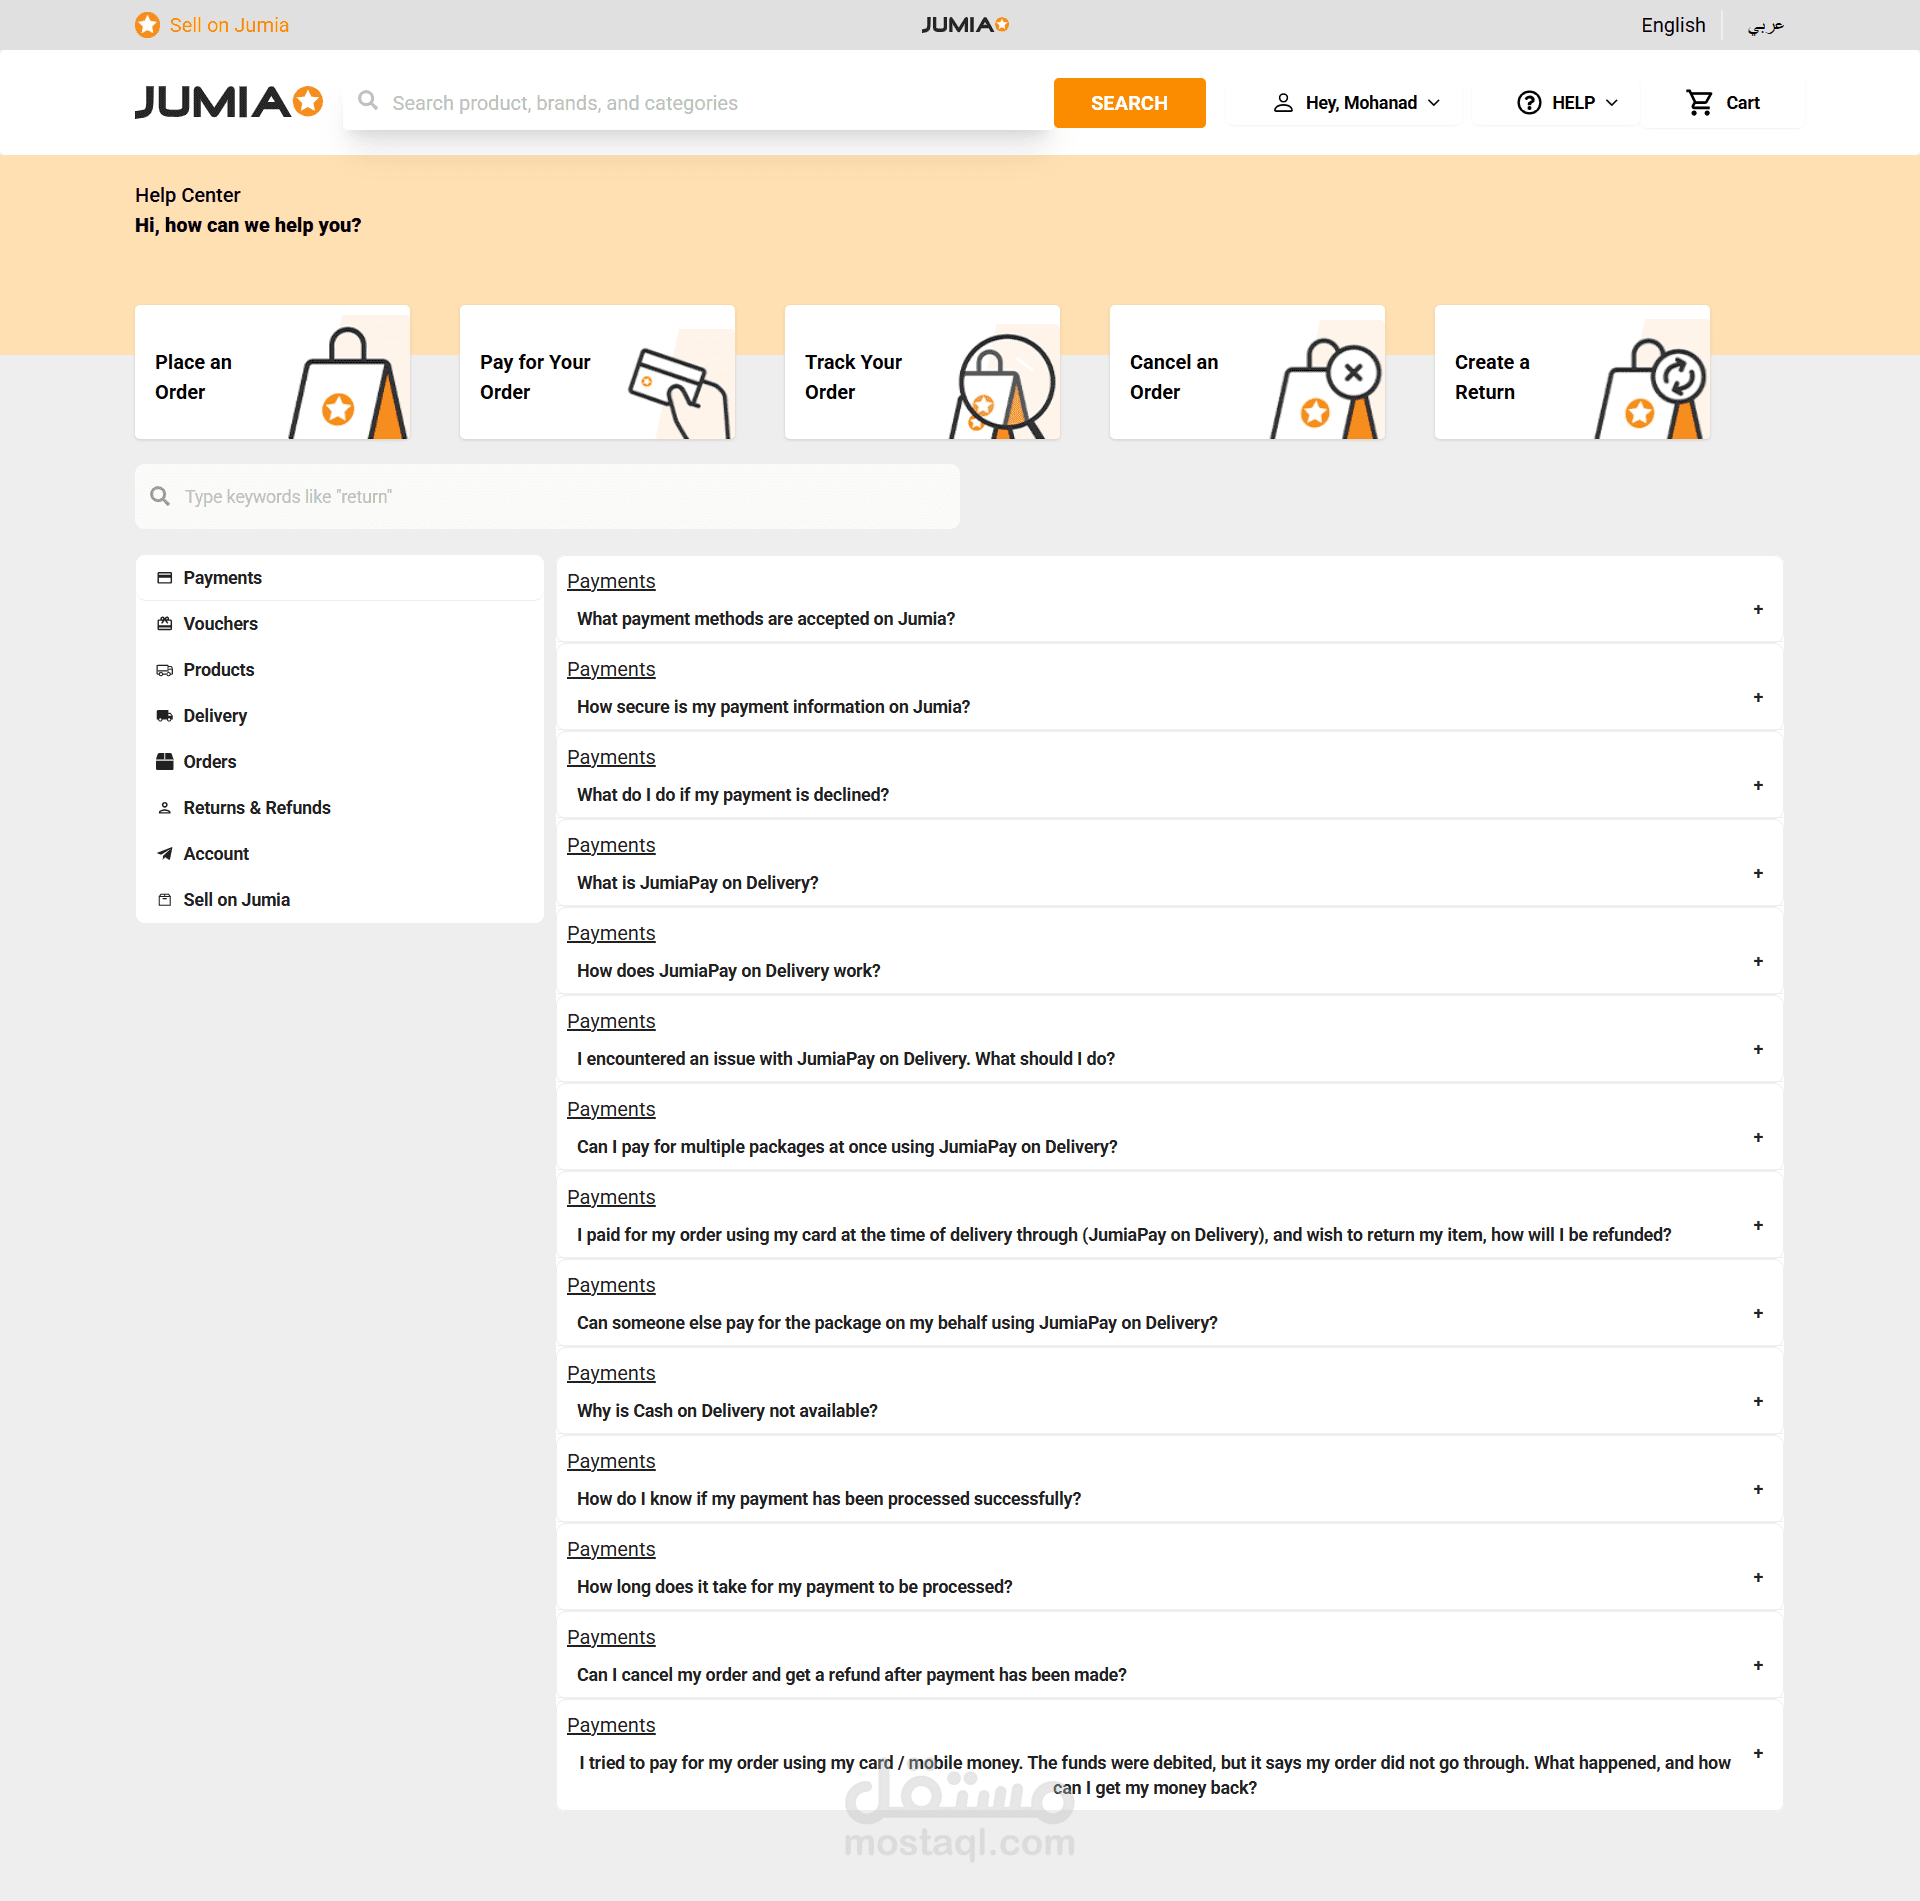Switch language to Arabic
The width and height of the screenshot is (1920, 1901).
click(x=1765, y=26)
